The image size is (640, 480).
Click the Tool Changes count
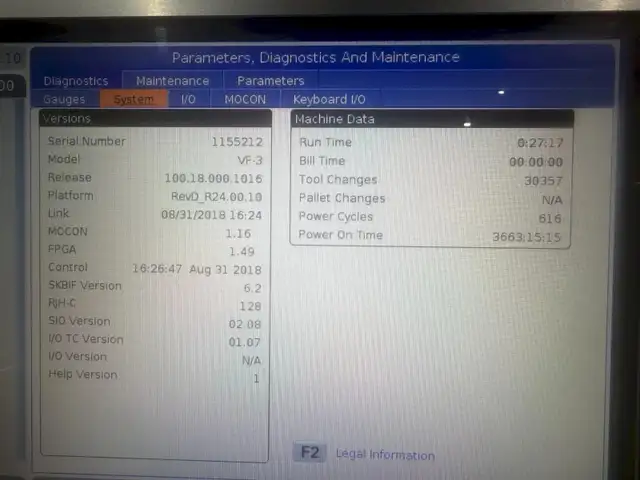pyautogui.click(x=543, y=181)
